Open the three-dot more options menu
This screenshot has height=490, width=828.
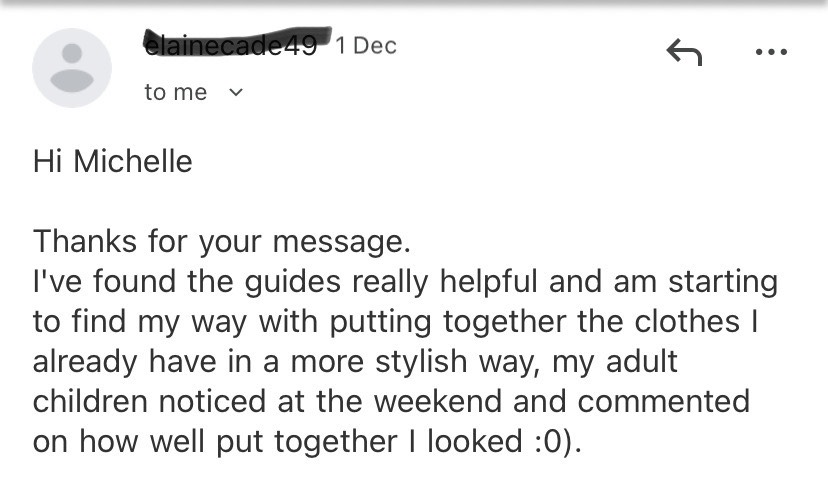click(771, 52)
